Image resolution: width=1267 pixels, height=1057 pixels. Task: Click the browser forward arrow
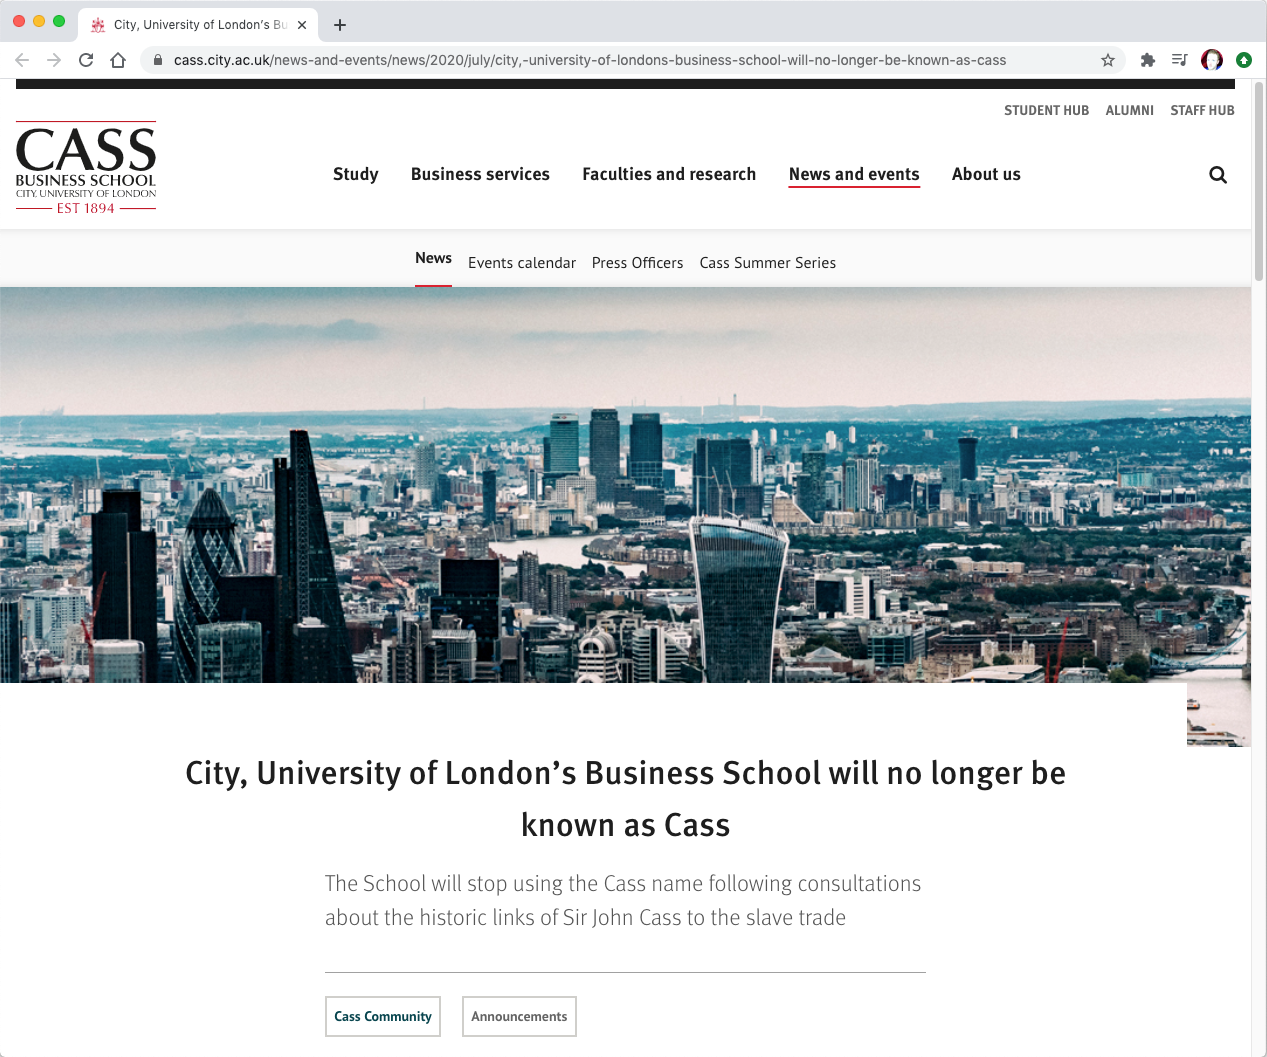[54, 60]
